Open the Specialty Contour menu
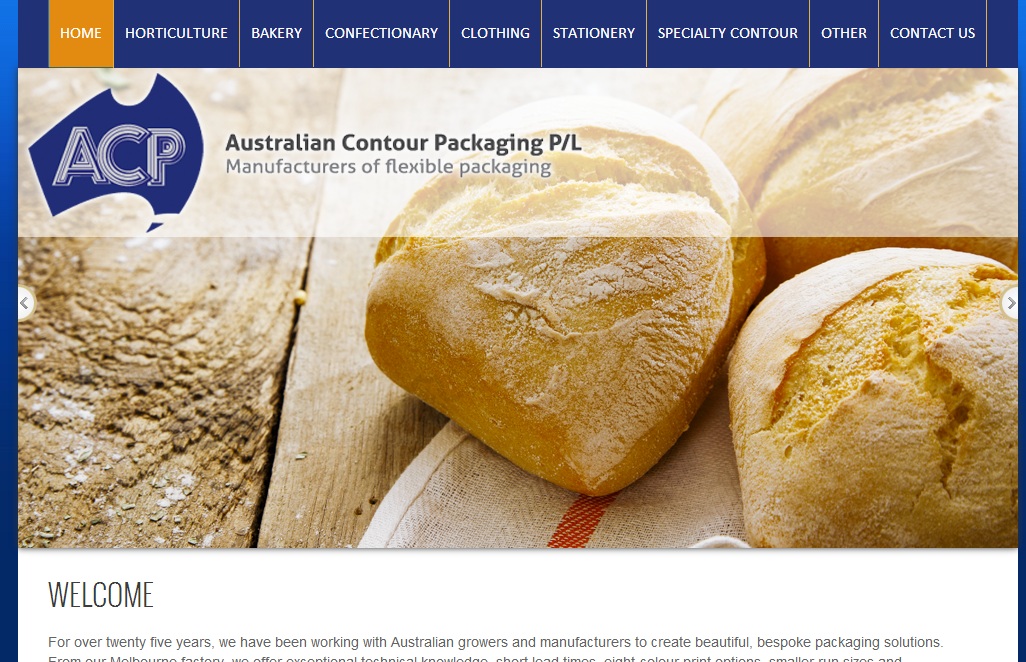1026x662 pixels. click(728, 33)
